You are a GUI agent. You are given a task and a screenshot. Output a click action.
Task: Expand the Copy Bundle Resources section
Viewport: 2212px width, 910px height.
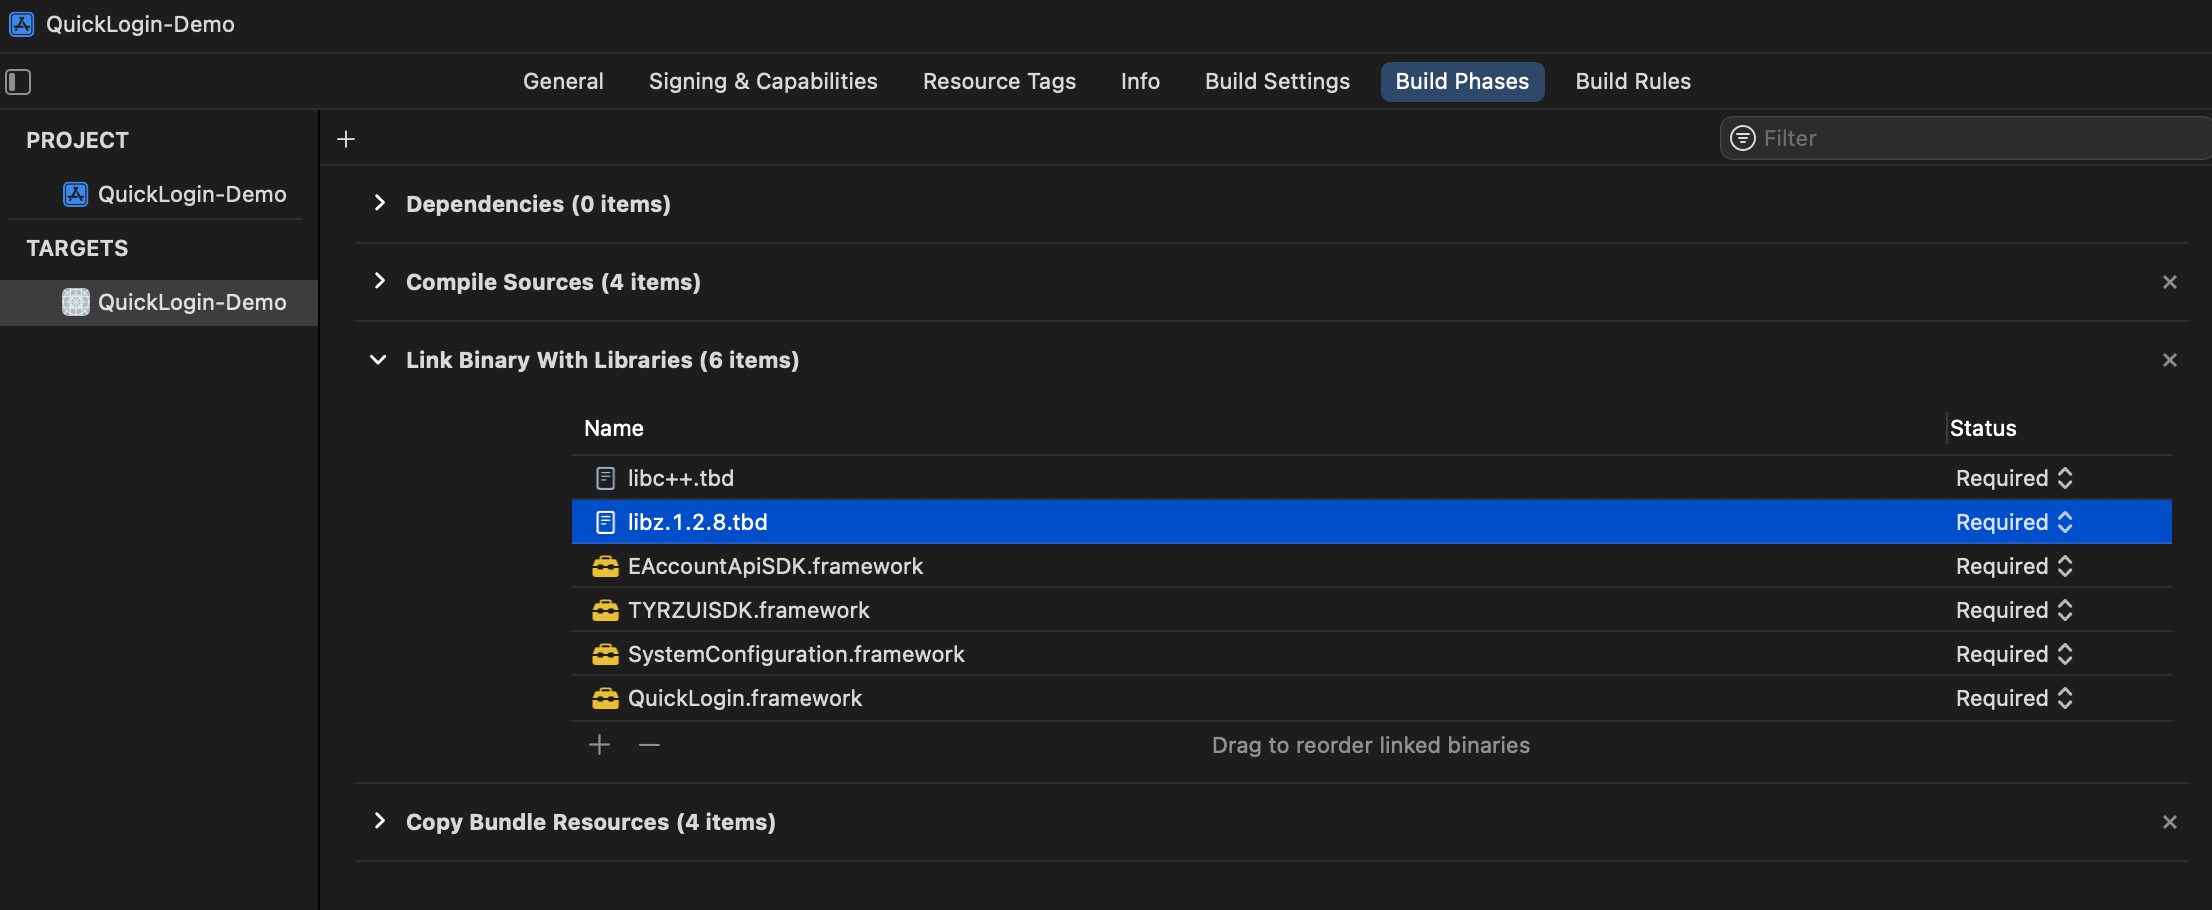pos(379,821)
